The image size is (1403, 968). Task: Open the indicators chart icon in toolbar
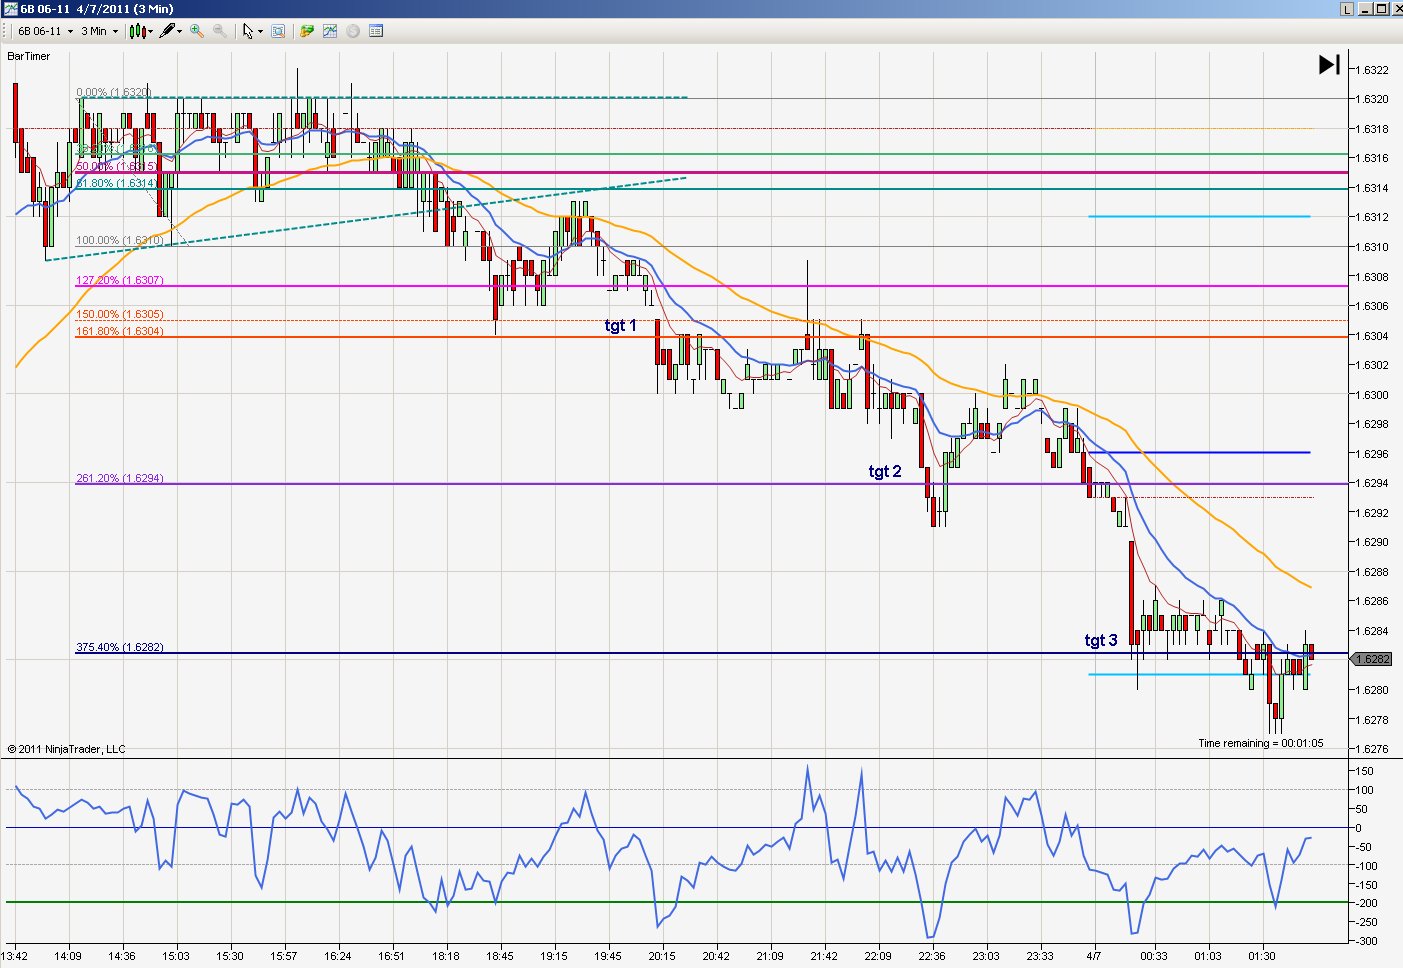tap(330, 31)
